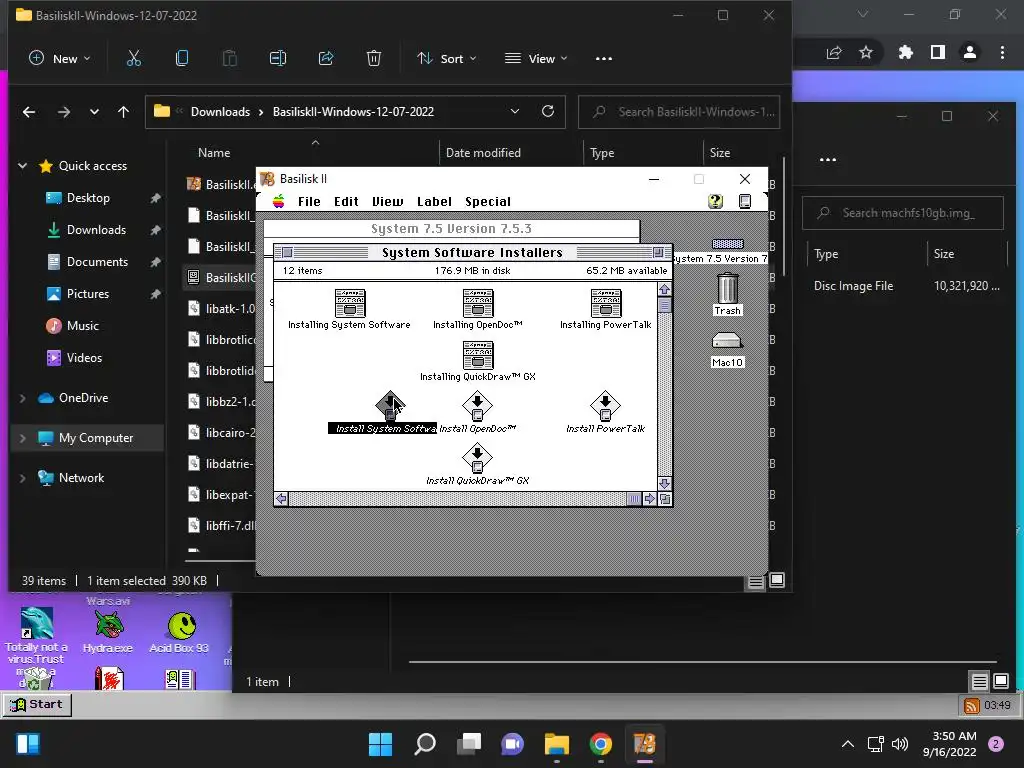This screenshot has height=768, width=1024.
Task: Go back in File Explorer
Action: 29,112
